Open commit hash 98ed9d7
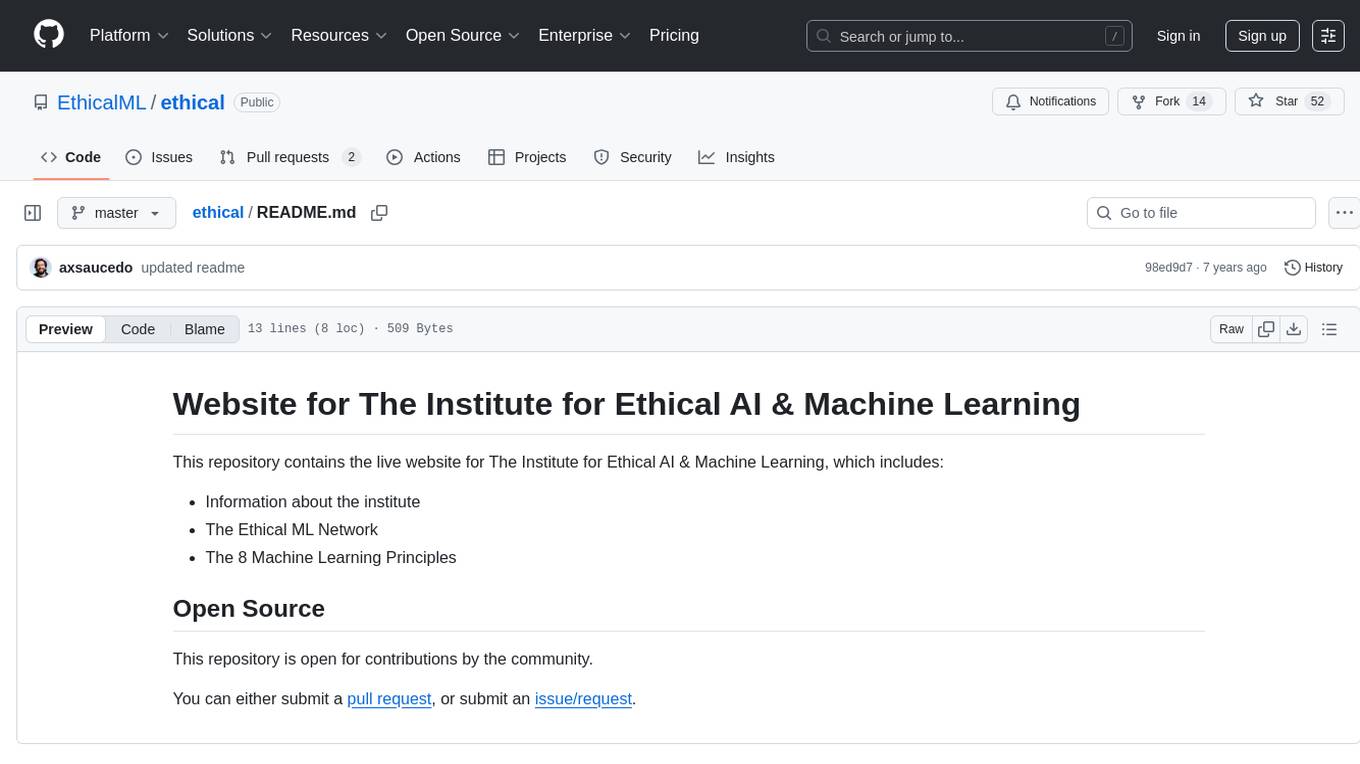 tap(1168, 267)
